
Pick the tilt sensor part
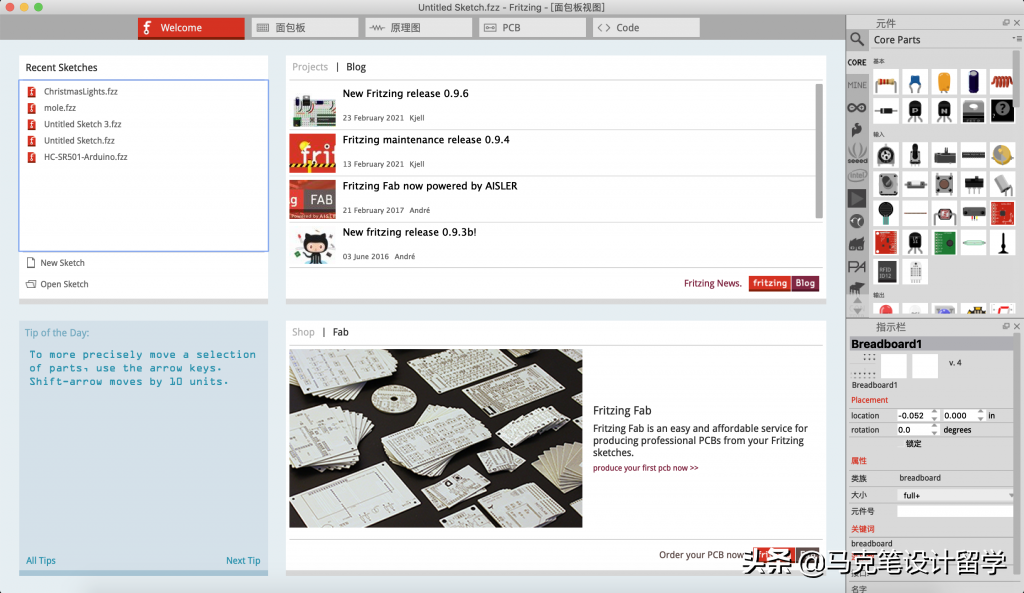[1002, 184]
